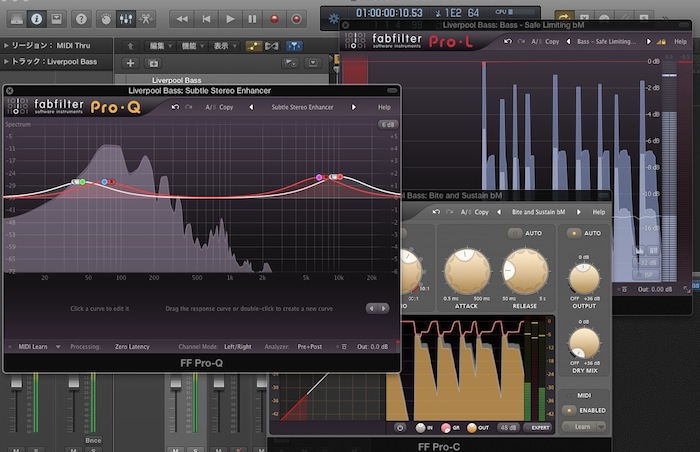Expand the リージョン: MIDI Thru disclosure triangle
Screen dimensions: 700x452
pyautogui.click(x=6, y=46)
